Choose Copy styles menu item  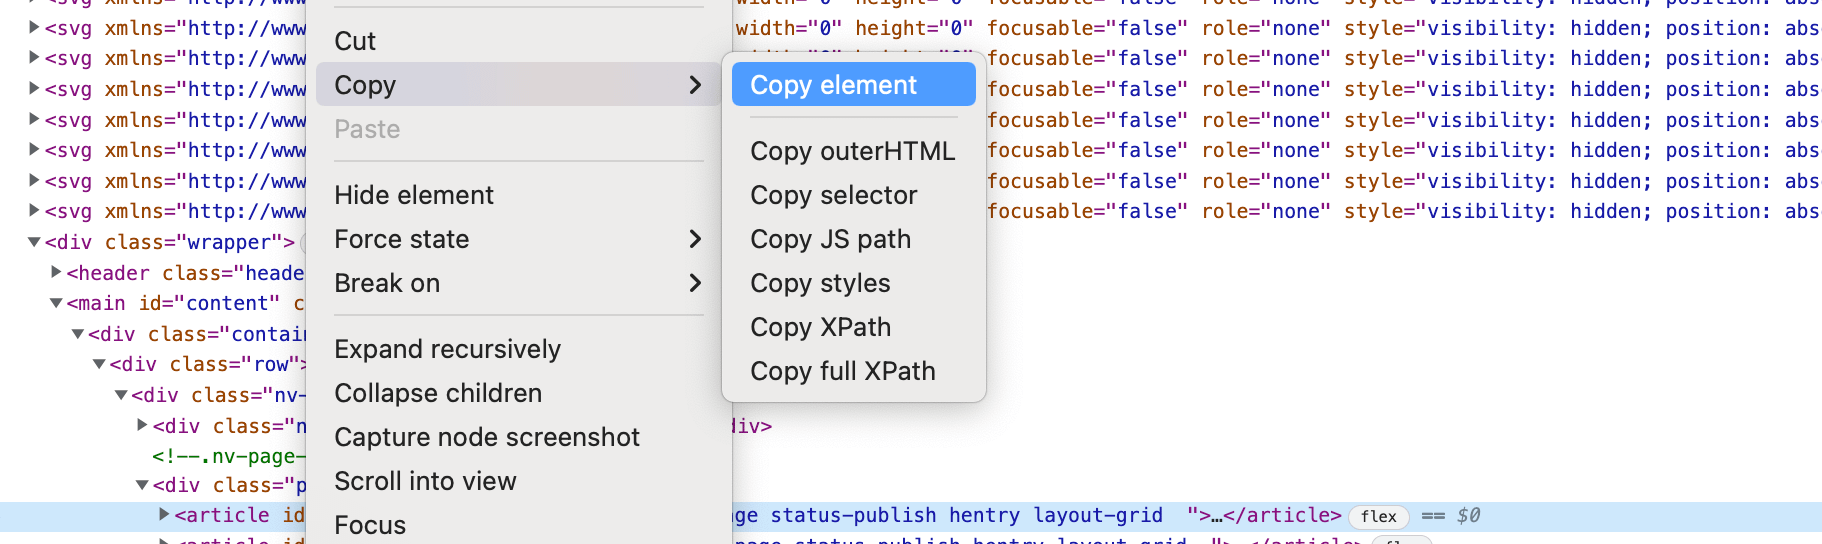[820, 283]
